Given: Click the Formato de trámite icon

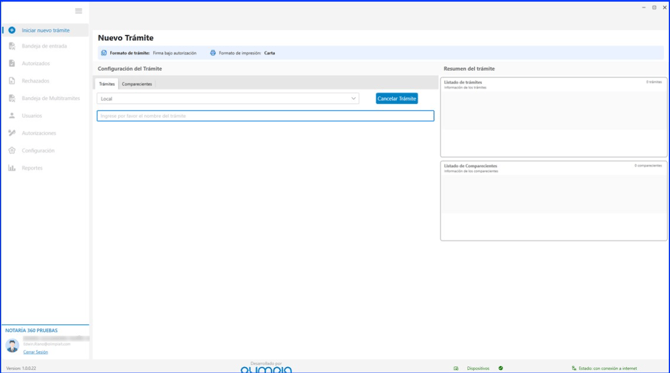Looking at the screenshot, I should (x=104, y=53).
